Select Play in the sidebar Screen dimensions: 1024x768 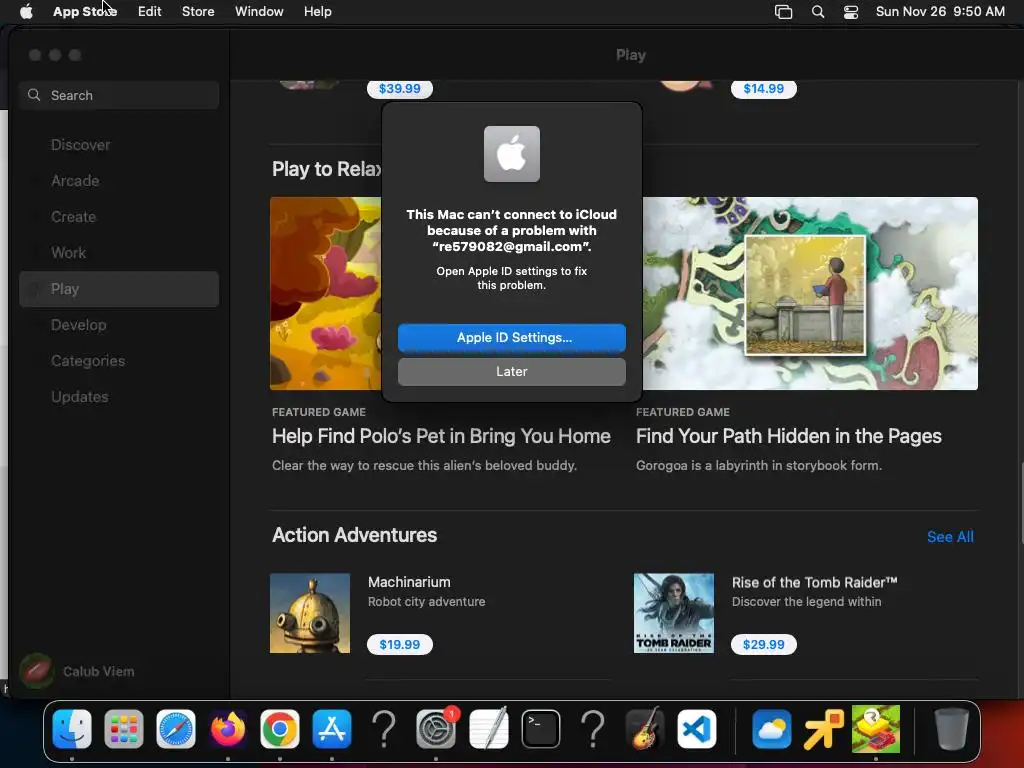point(119,289)
